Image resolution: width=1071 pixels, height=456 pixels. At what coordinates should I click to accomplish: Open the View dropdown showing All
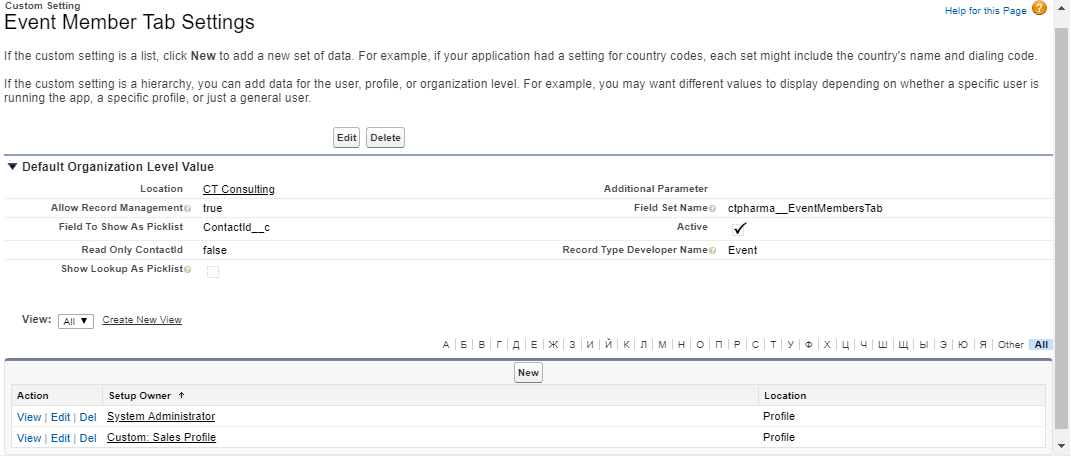[76, 321]
